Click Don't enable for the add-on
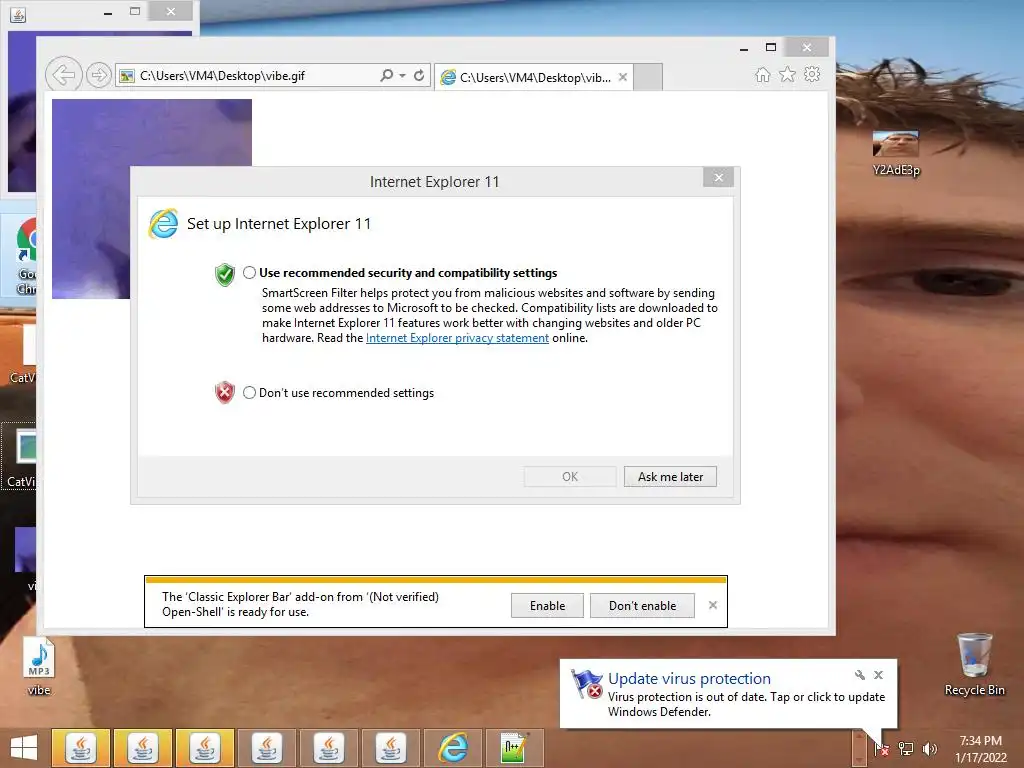 642,605
